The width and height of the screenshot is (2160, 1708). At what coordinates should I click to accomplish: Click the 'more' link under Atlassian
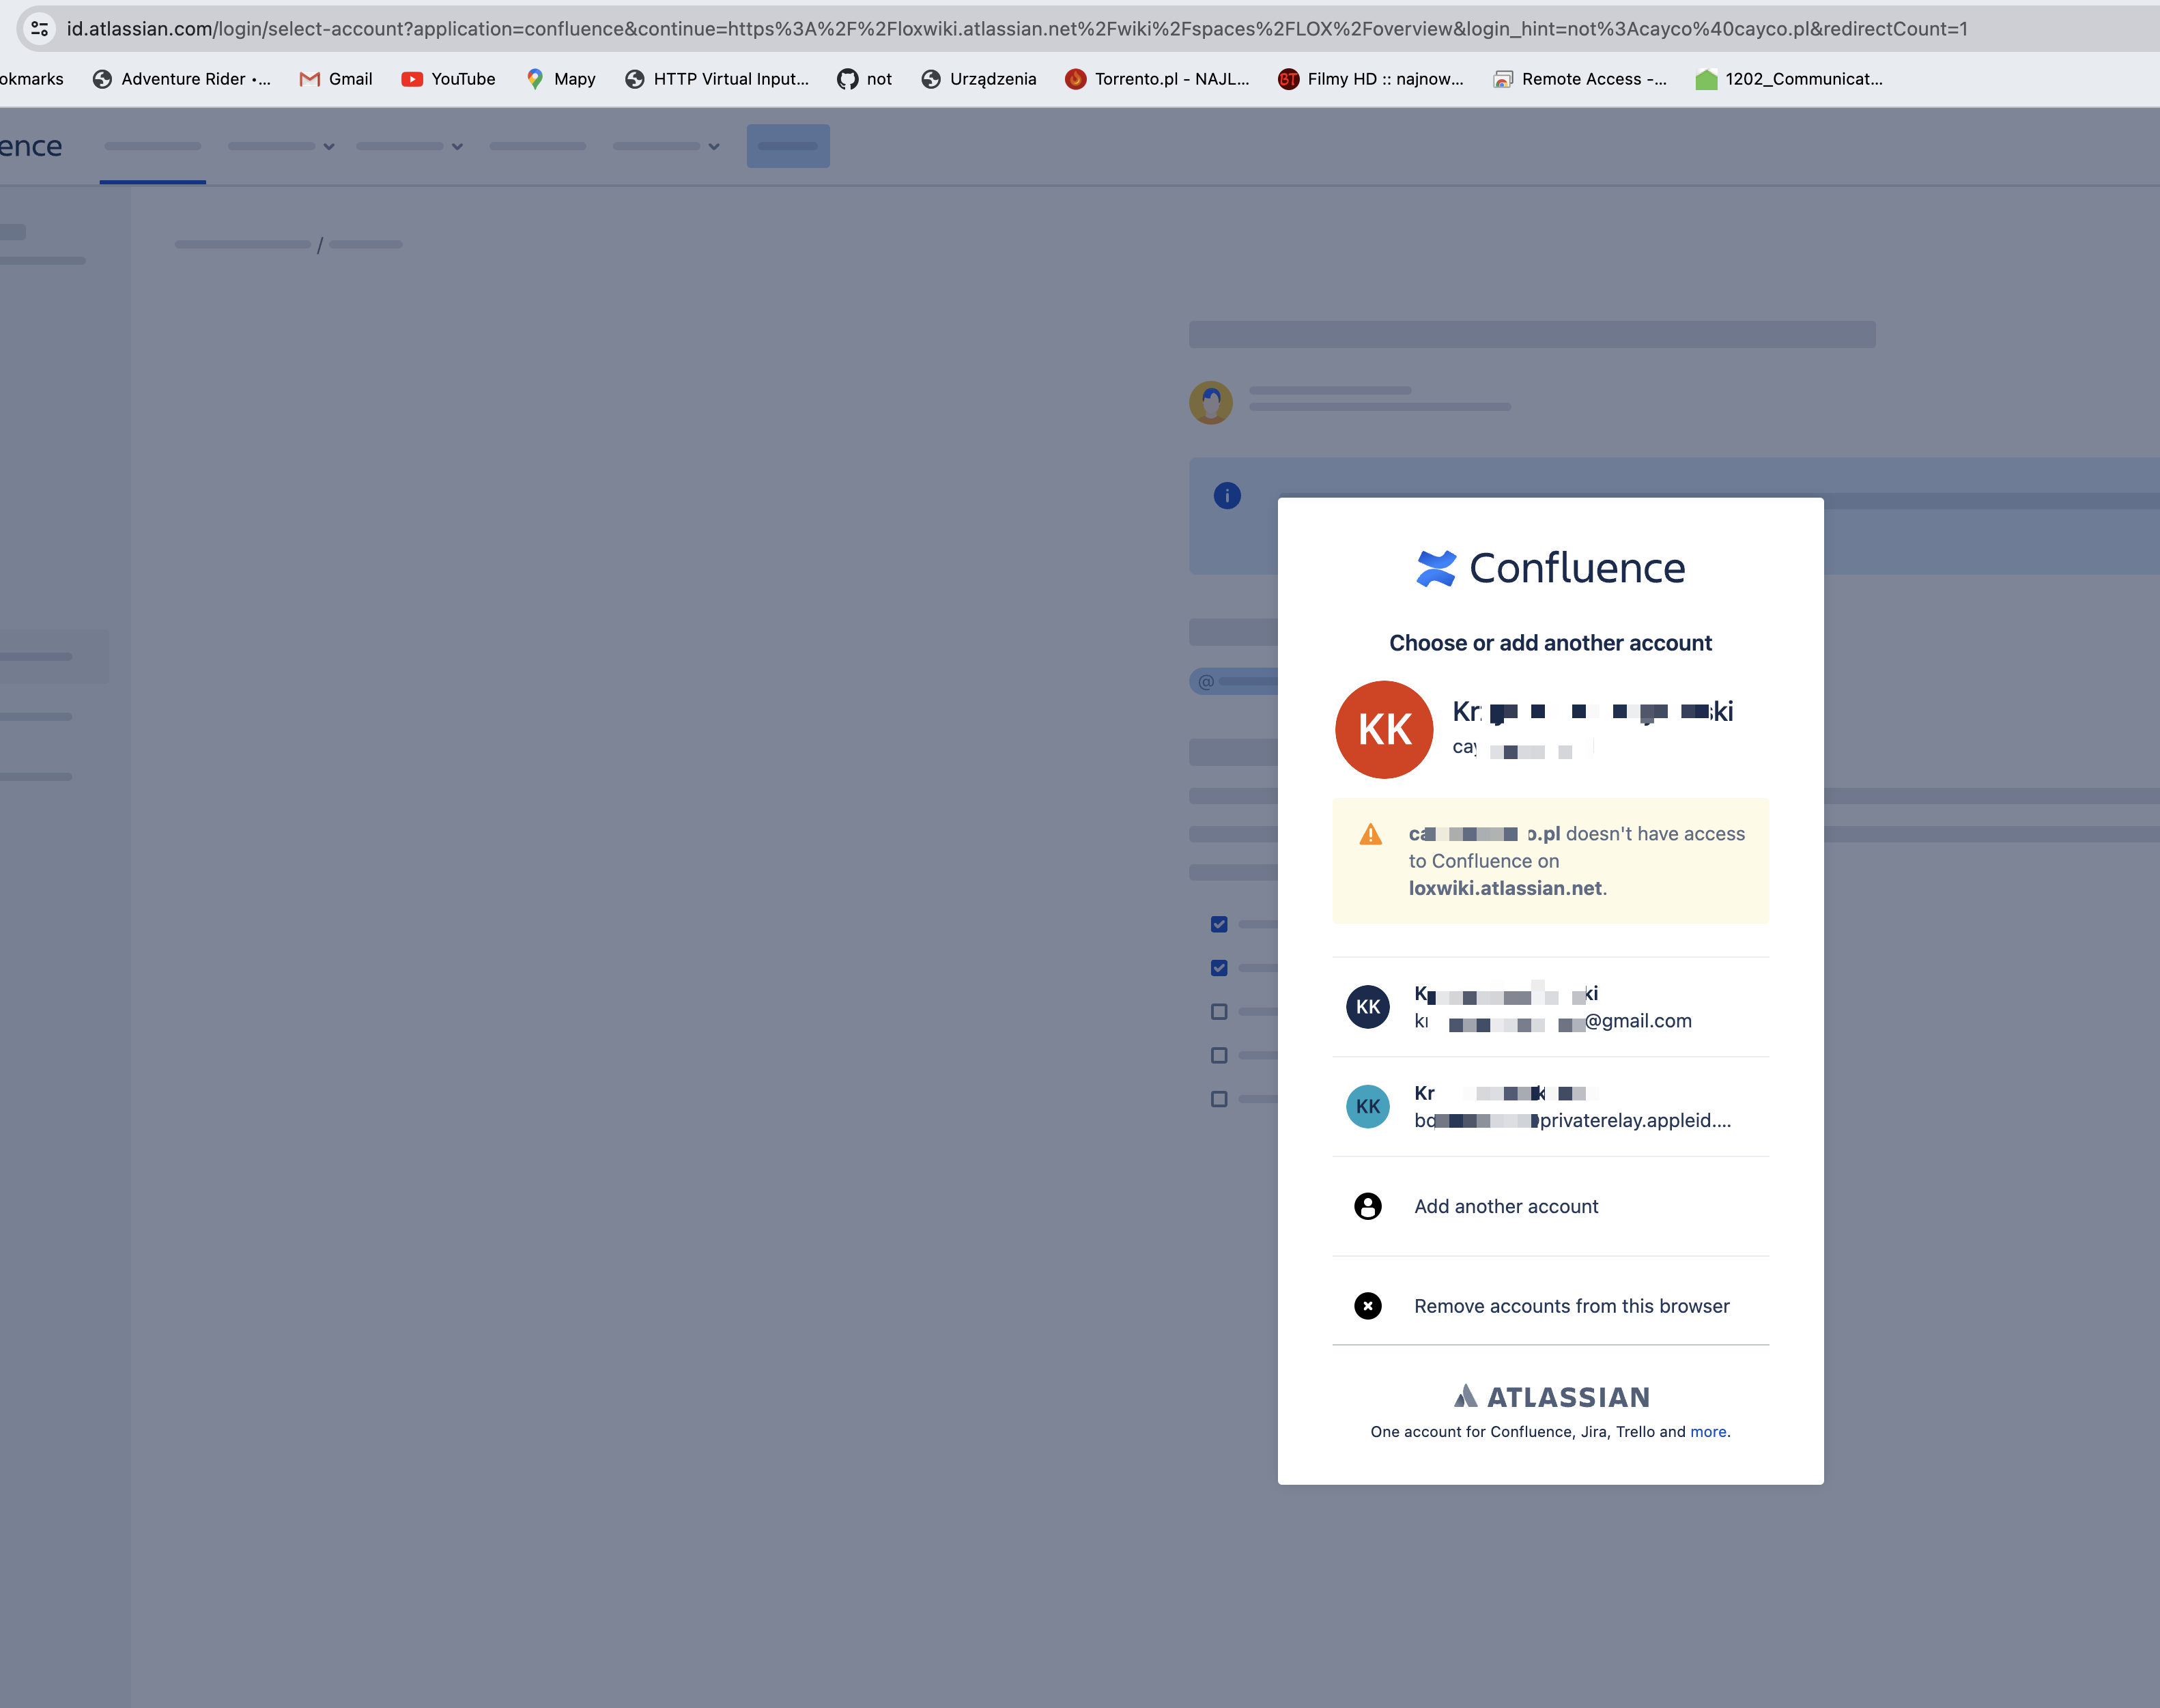tap(1707, 1432)
